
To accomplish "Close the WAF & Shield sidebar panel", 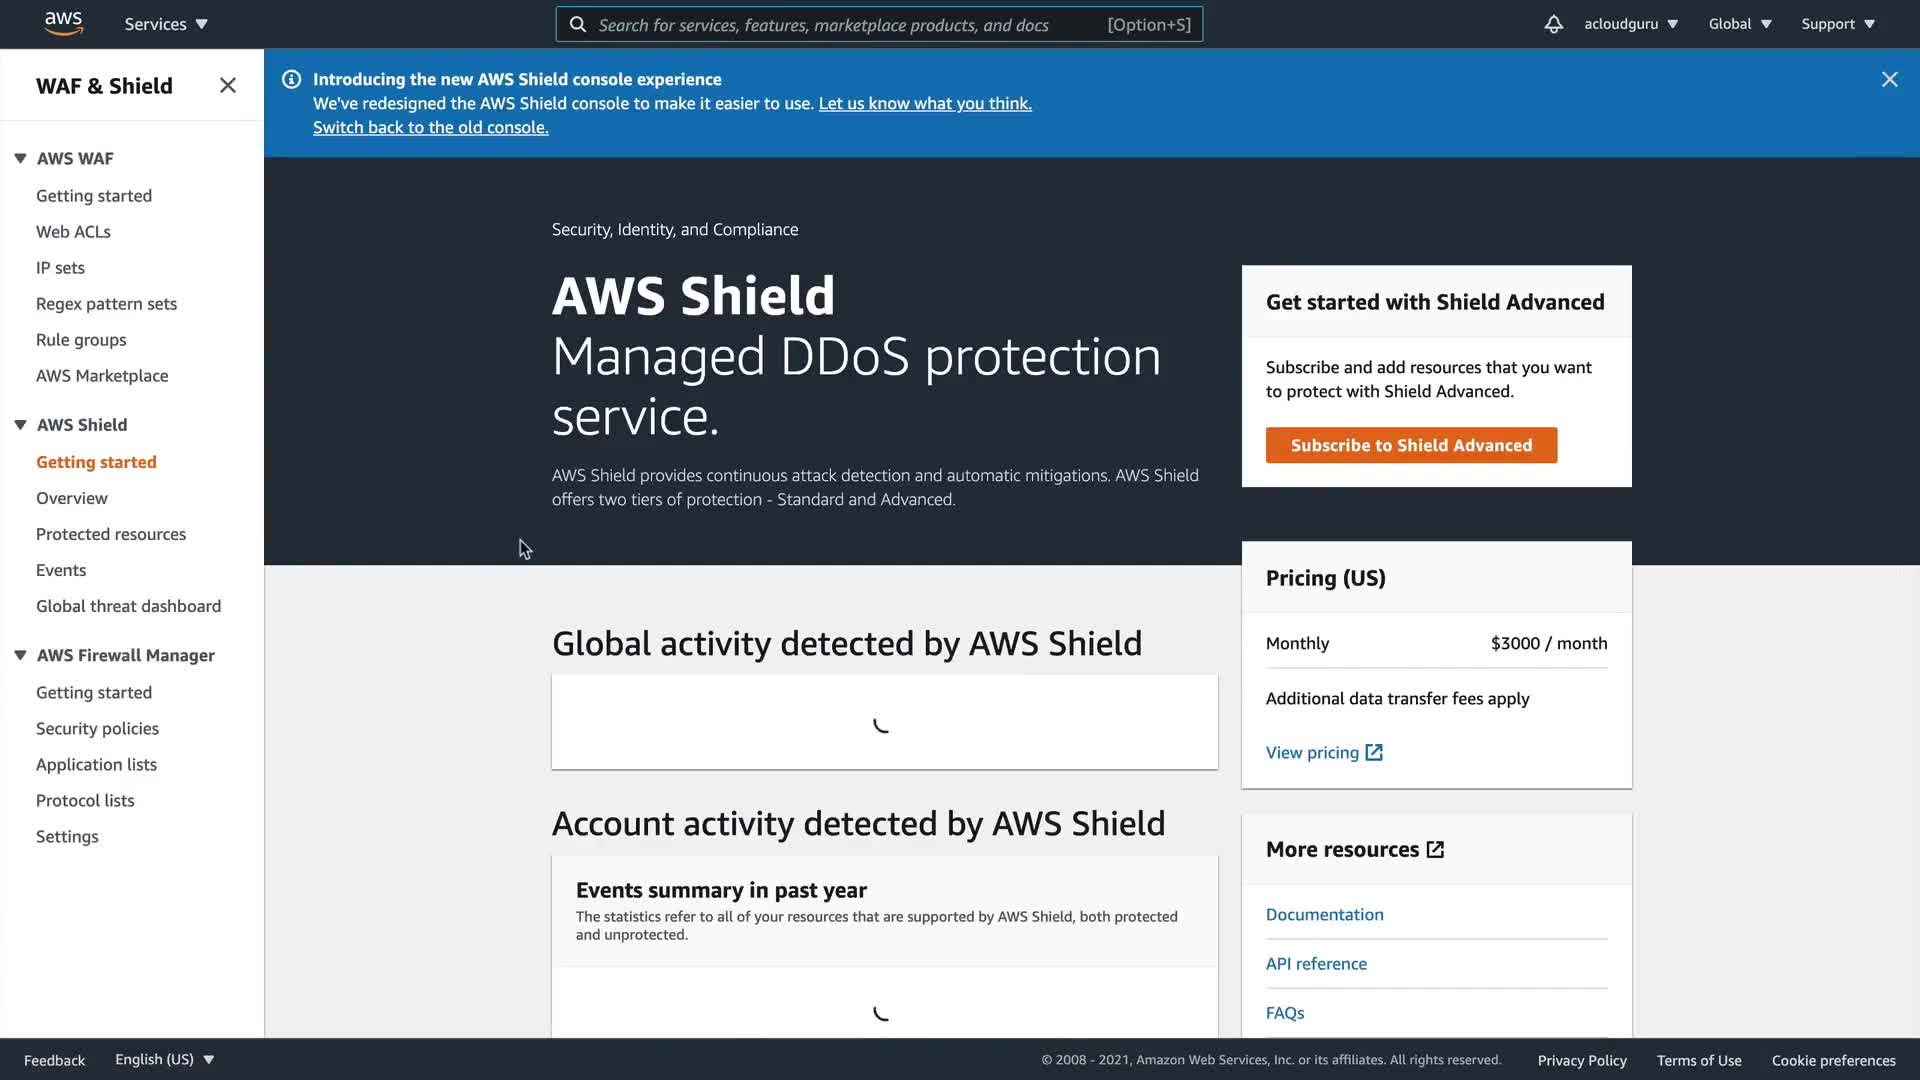I will pos(228,86).
